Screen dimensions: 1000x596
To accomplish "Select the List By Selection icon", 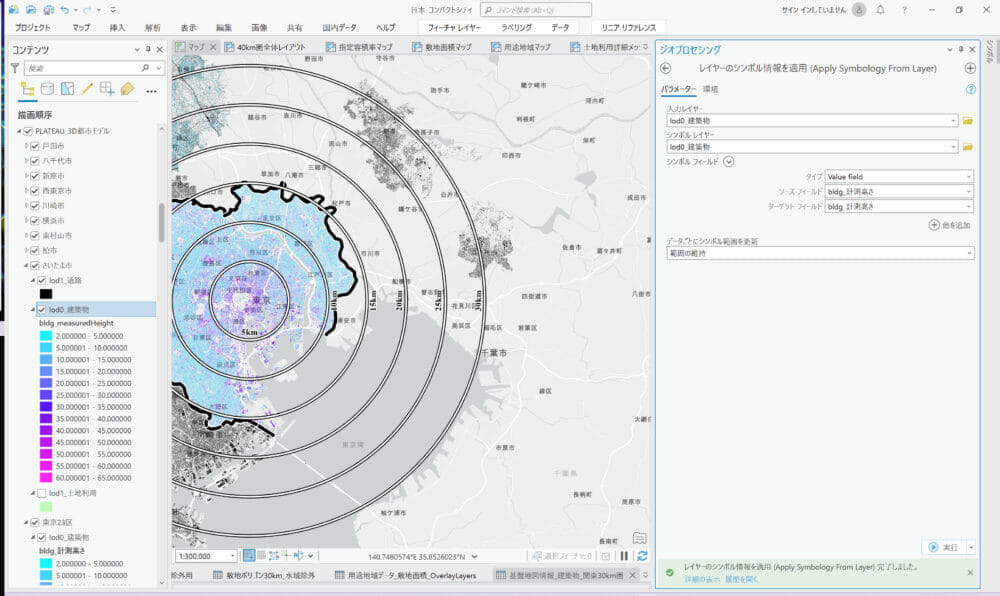I will (x=67, y=89).
